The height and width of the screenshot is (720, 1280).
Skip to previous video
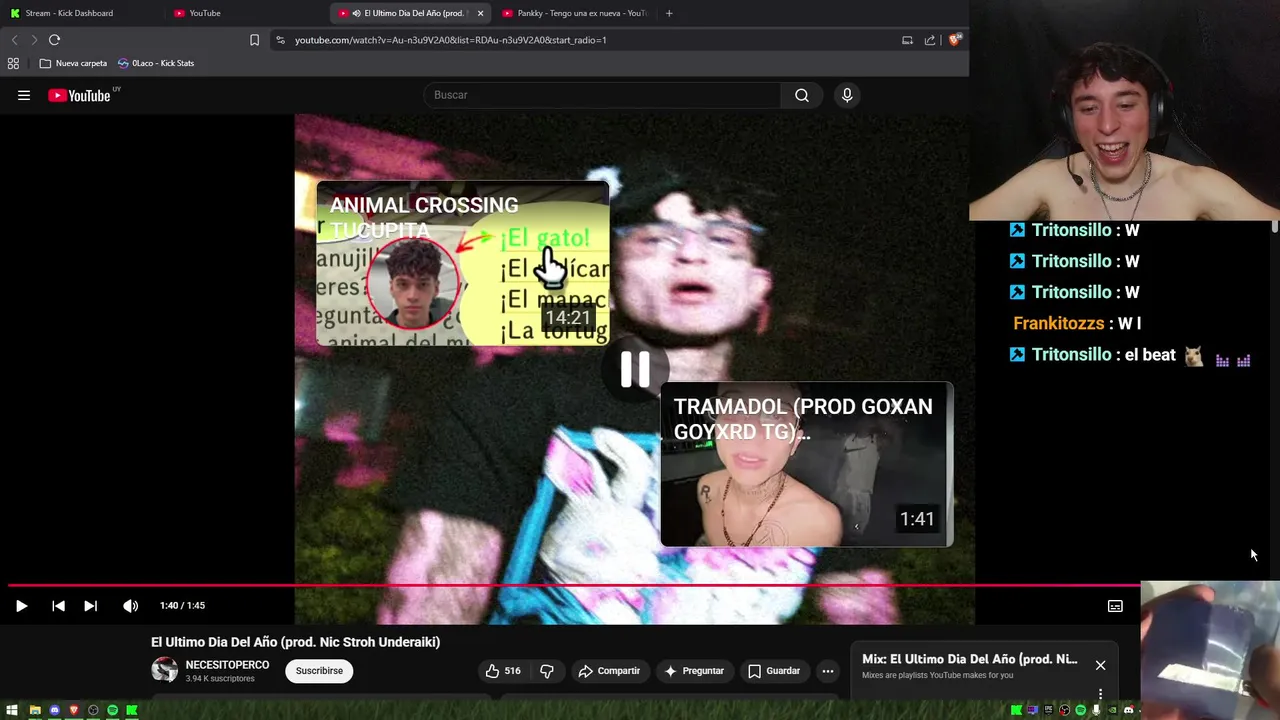pos(58,606)
